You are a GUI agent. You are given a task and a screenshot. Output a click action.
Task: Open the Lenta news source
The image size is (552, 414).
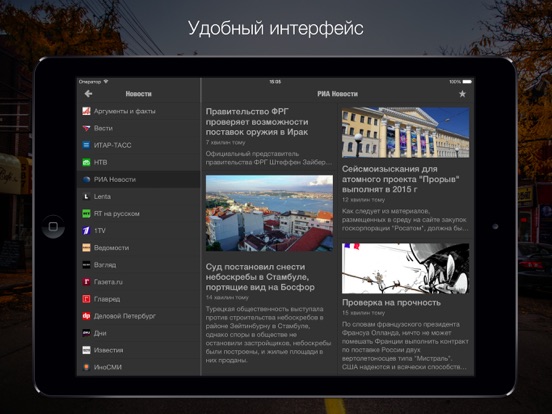click(x=139, y=196)
